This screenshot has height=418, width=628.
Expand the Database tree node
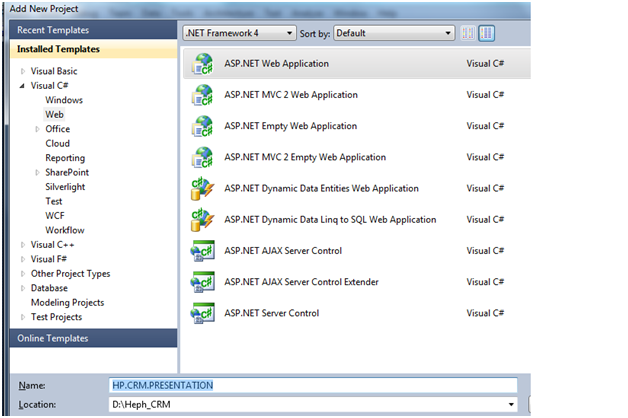click(23, 288)
